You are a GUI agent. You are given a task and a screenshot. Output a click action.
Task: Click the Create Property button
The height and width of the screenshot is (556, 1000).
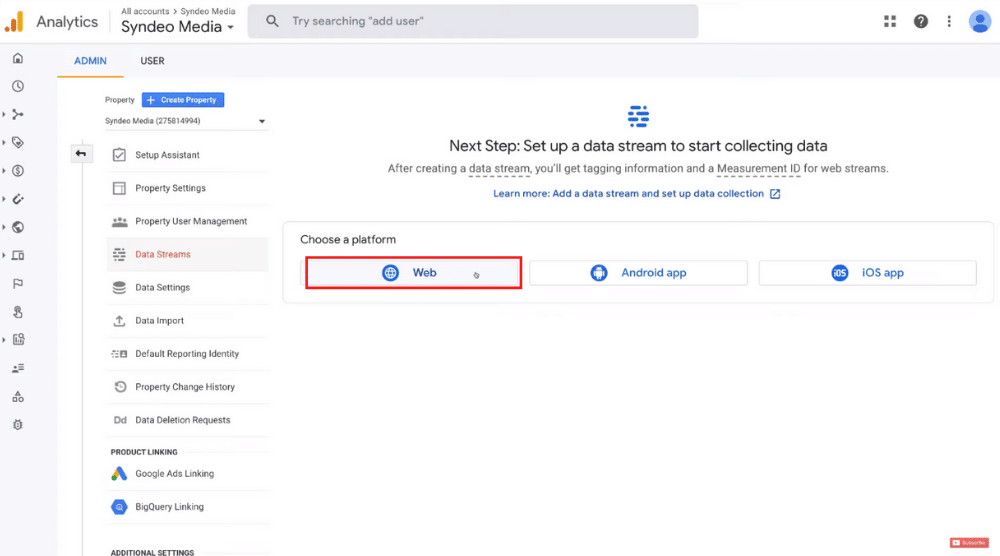point(183,100)
